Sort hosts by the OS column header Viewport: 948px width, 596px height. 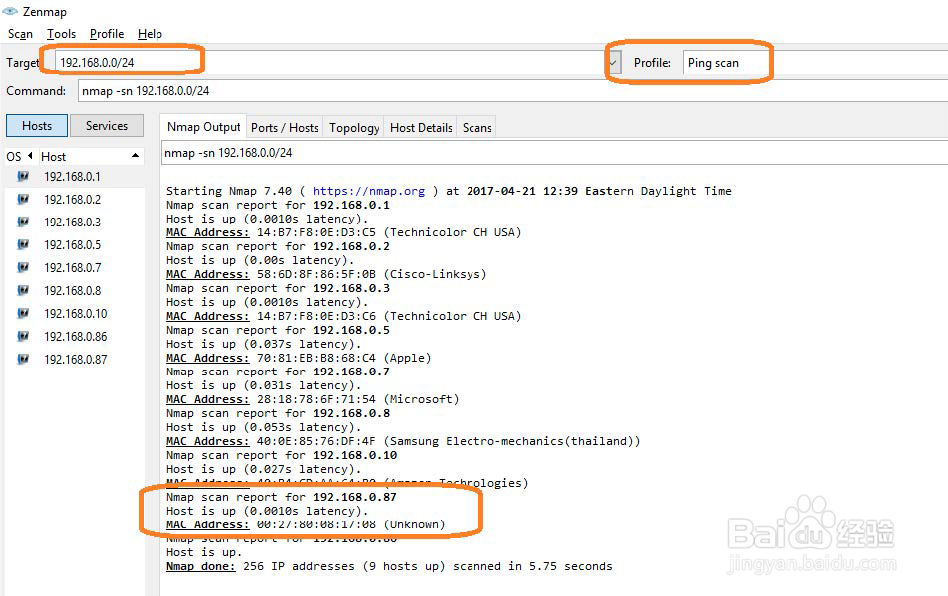pyautogui.click(x=19, y=157)
